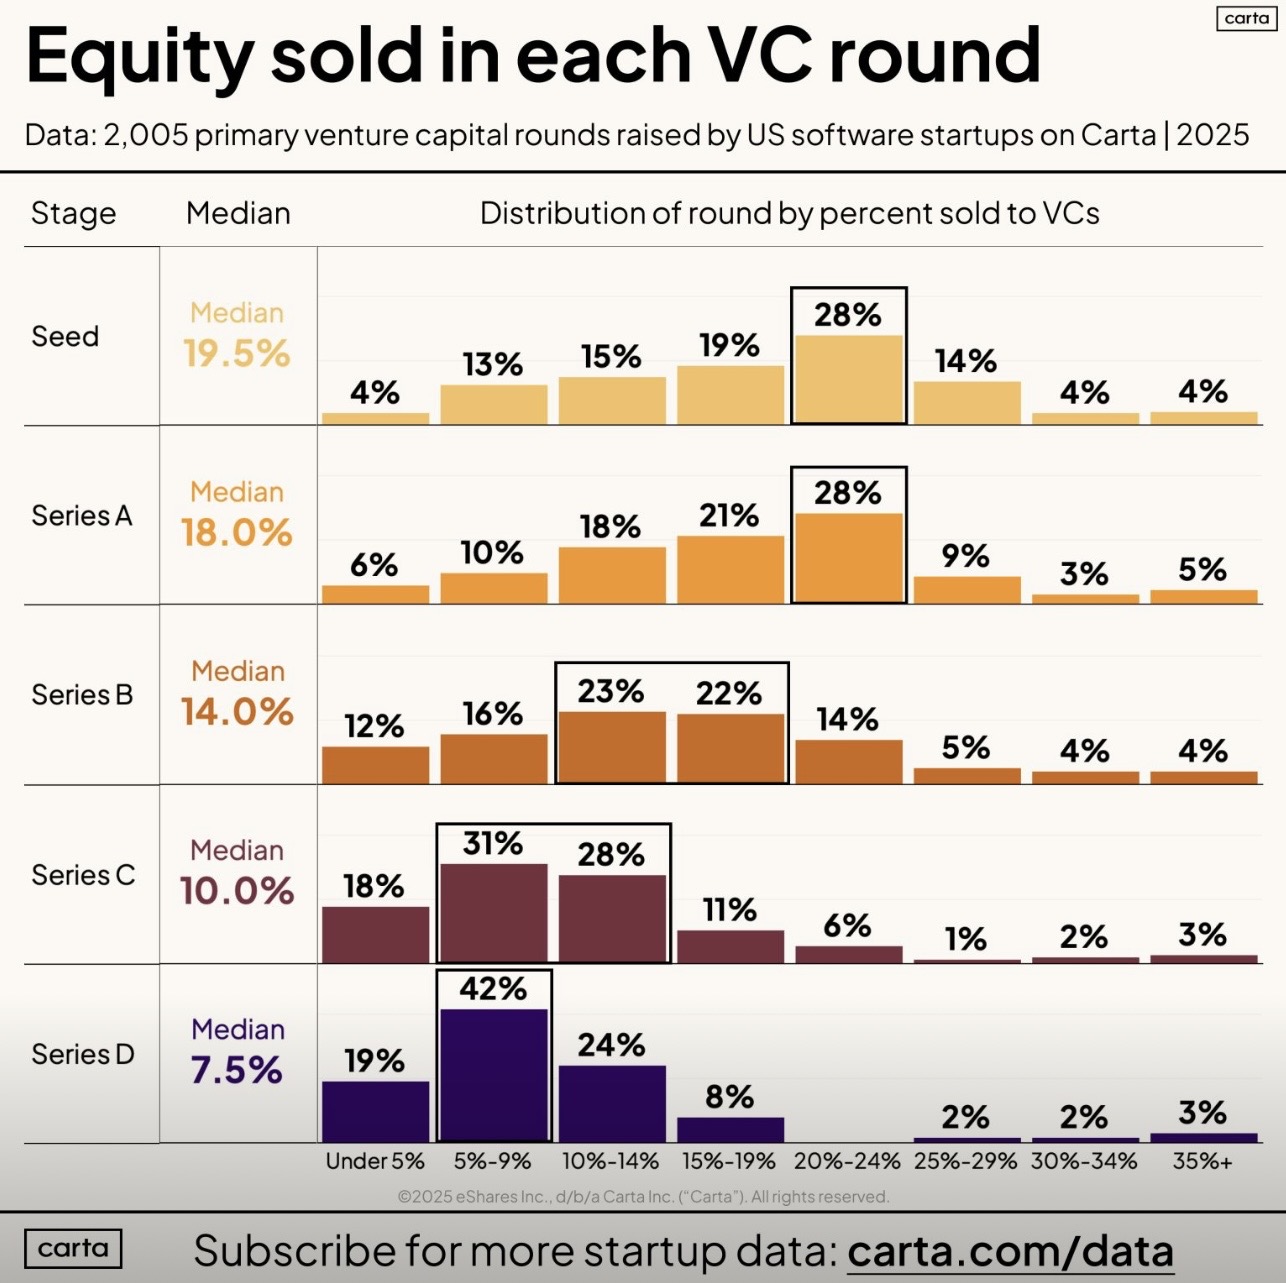Click the "Under 5%" axis label
Screen dimensions: 1286x1283
[x=375, y=1161]
